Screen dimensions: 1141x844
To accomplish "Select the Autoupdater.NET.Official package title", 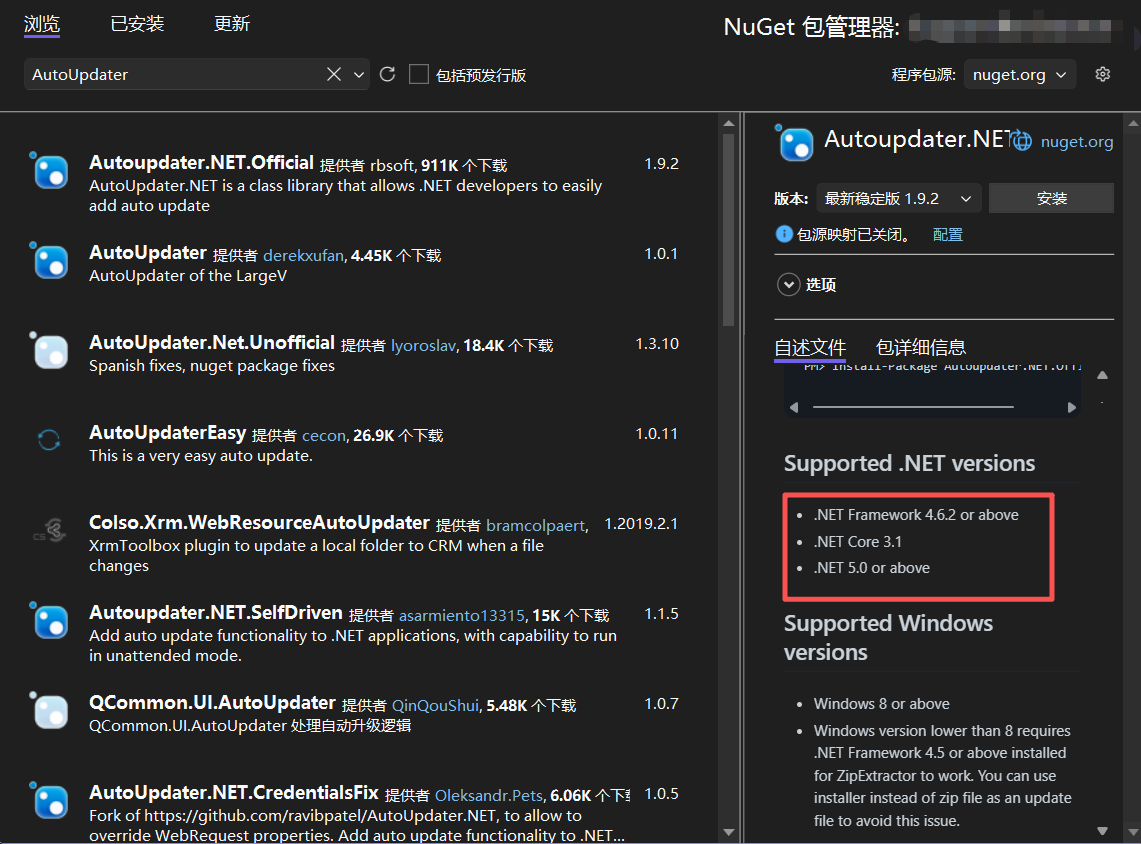I will [x=202, y=162].
